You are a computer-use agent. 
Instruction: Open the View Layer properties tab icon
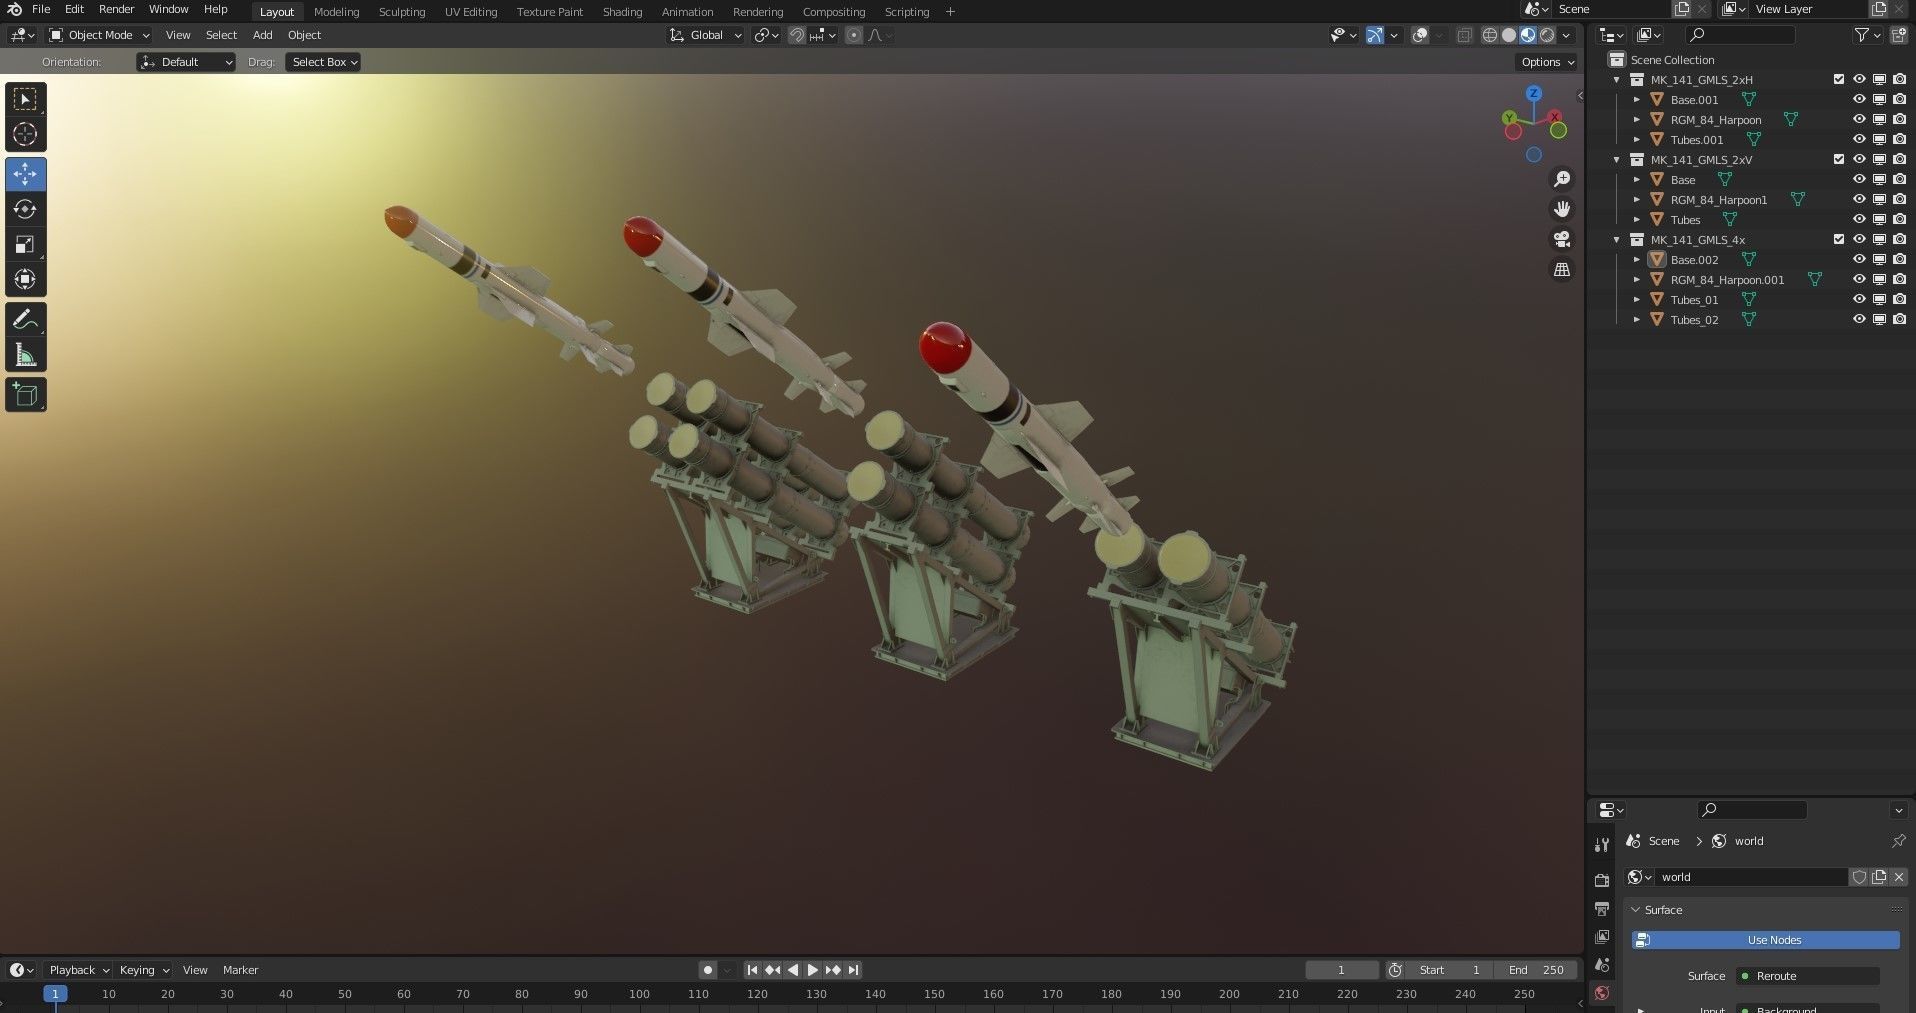[x=1602, y=937]
